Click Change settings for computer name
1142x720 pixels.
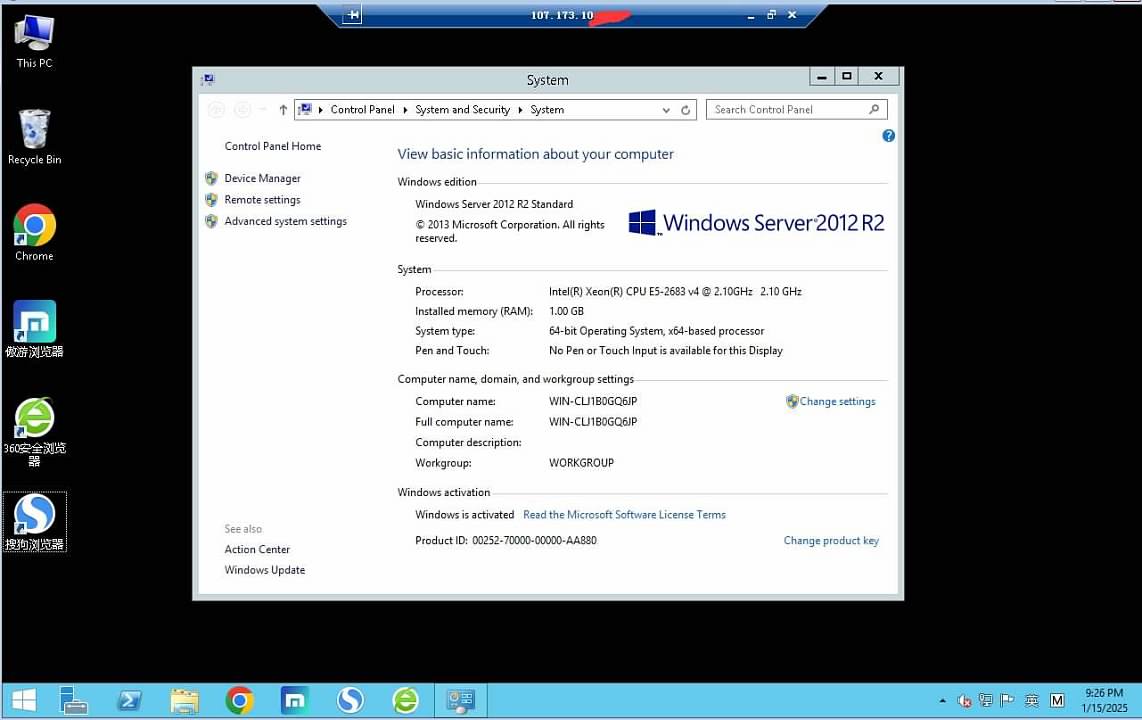pyautogui.click(x=838, y=401)
